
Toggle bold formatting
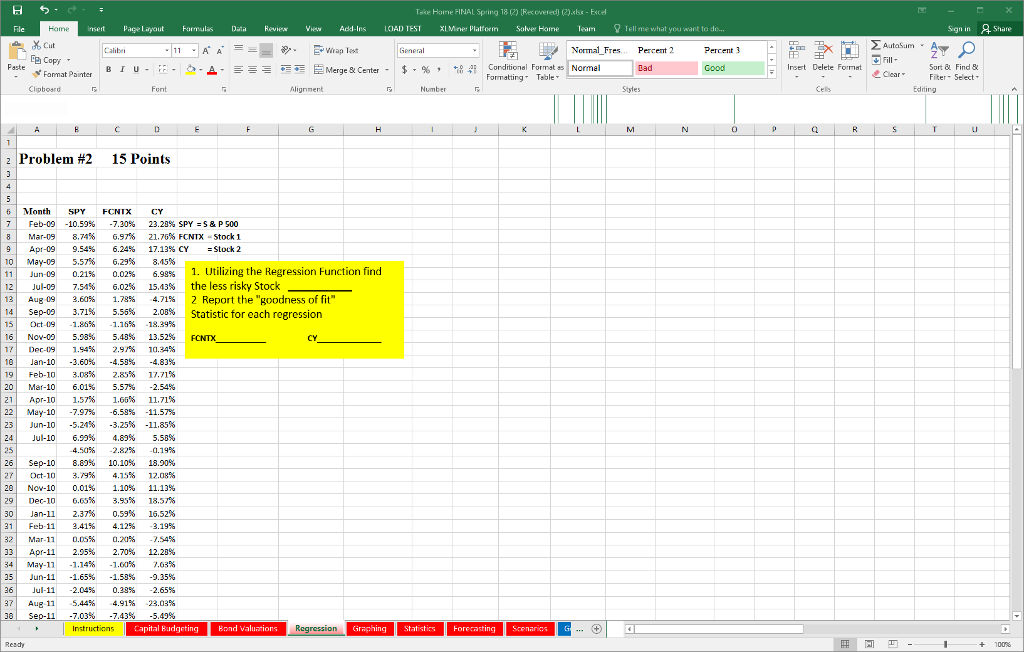pyautogui.click(x=108, y=69)
